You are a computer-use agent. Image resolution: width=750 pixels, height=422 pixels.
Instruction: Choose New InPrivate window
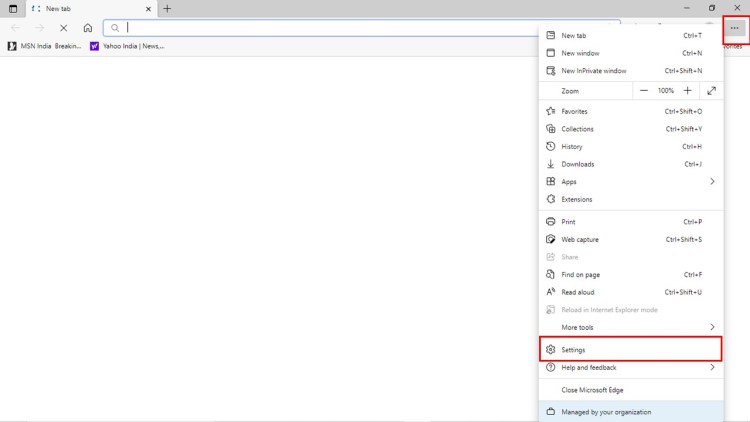[594, 71]
